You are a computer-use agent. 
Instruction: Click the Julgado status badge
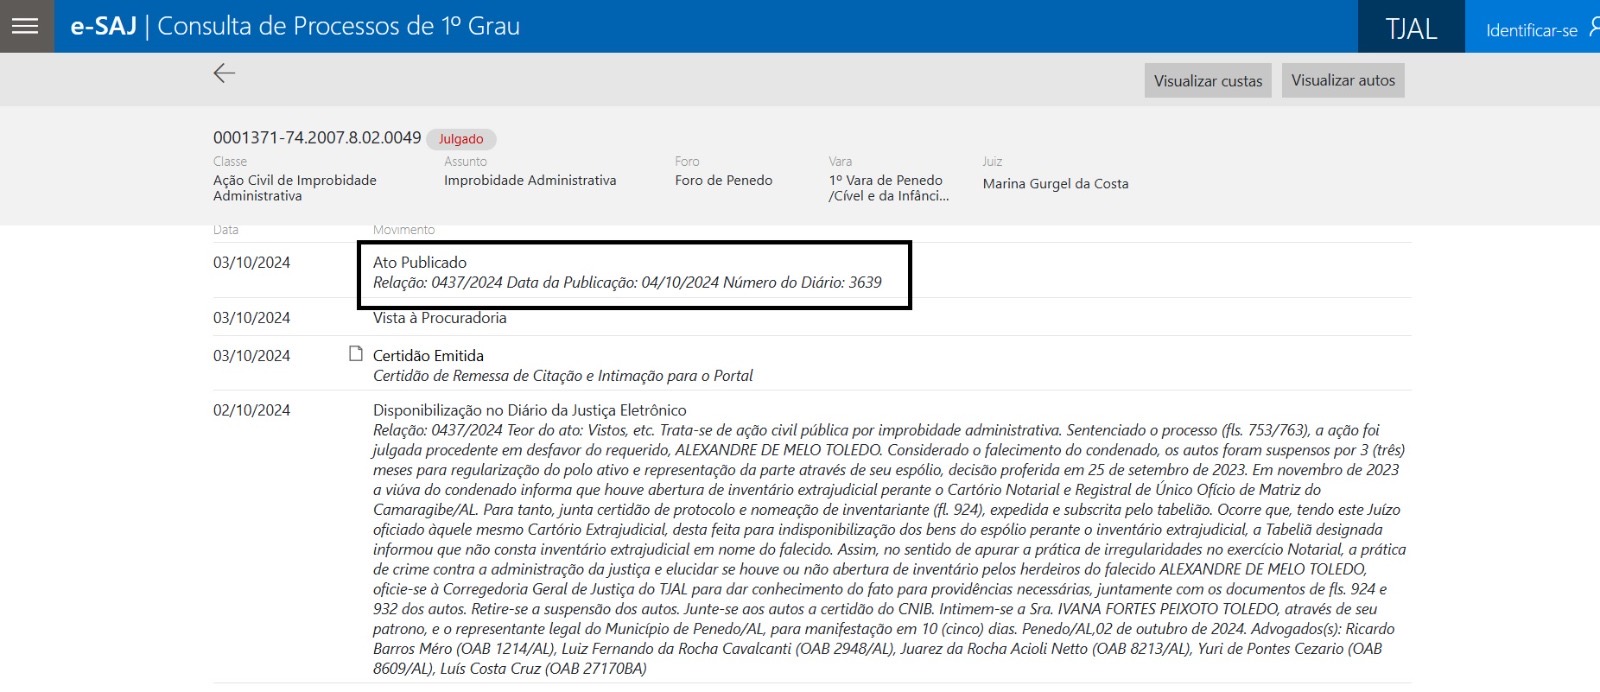pyautogui.click(x=461, y=139)
